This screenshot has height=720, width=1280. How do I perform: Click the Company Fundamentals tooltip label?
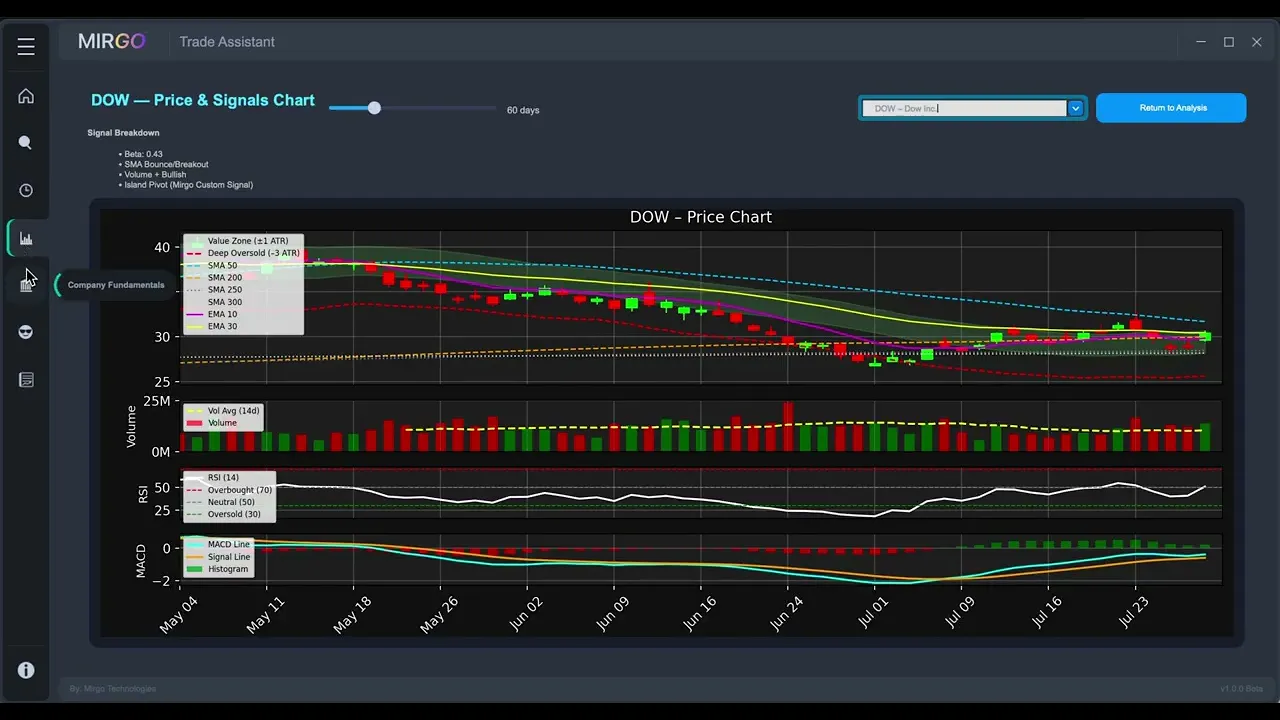(x=116, y=285)
